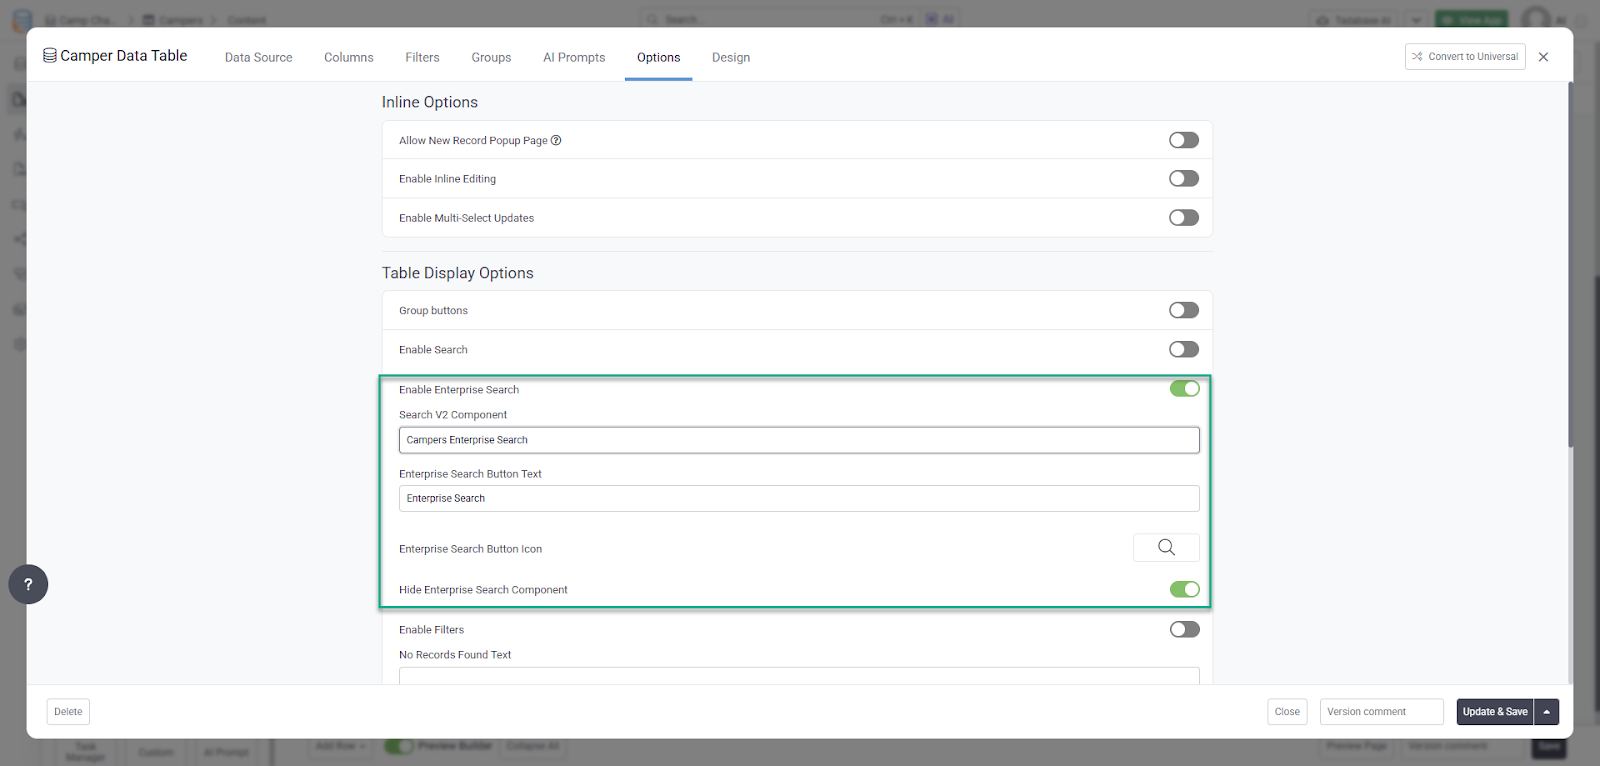
Task: Enable the Allow New Record Popup Page toggle
Action: tap(1183, 140)
